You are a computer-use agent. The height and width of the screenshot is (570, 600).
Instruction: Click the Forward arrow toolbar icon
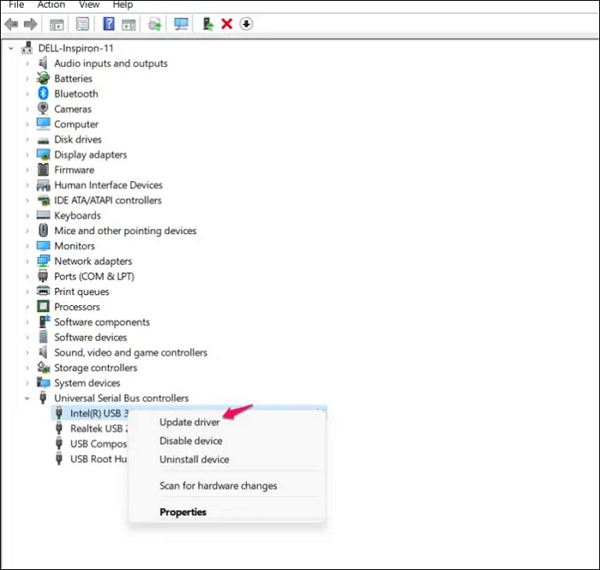(31, 24)
